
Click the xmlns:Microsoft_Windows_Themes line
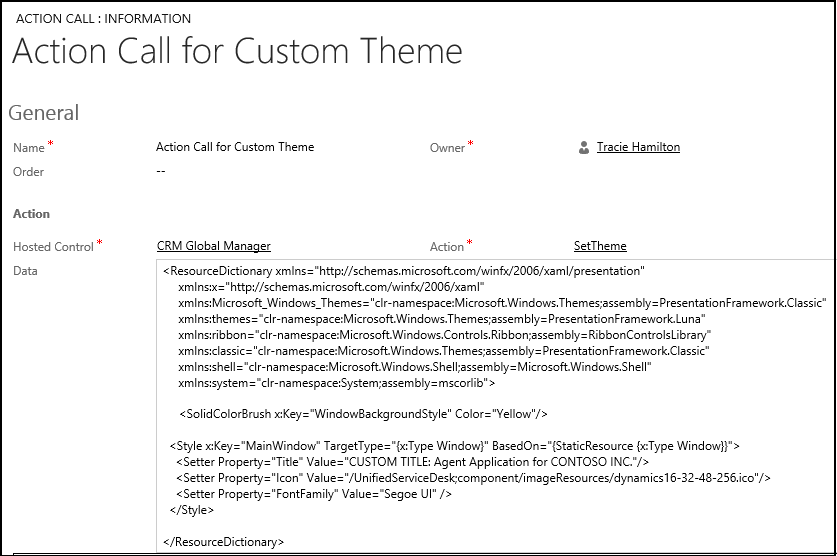[x=502, y=303]
